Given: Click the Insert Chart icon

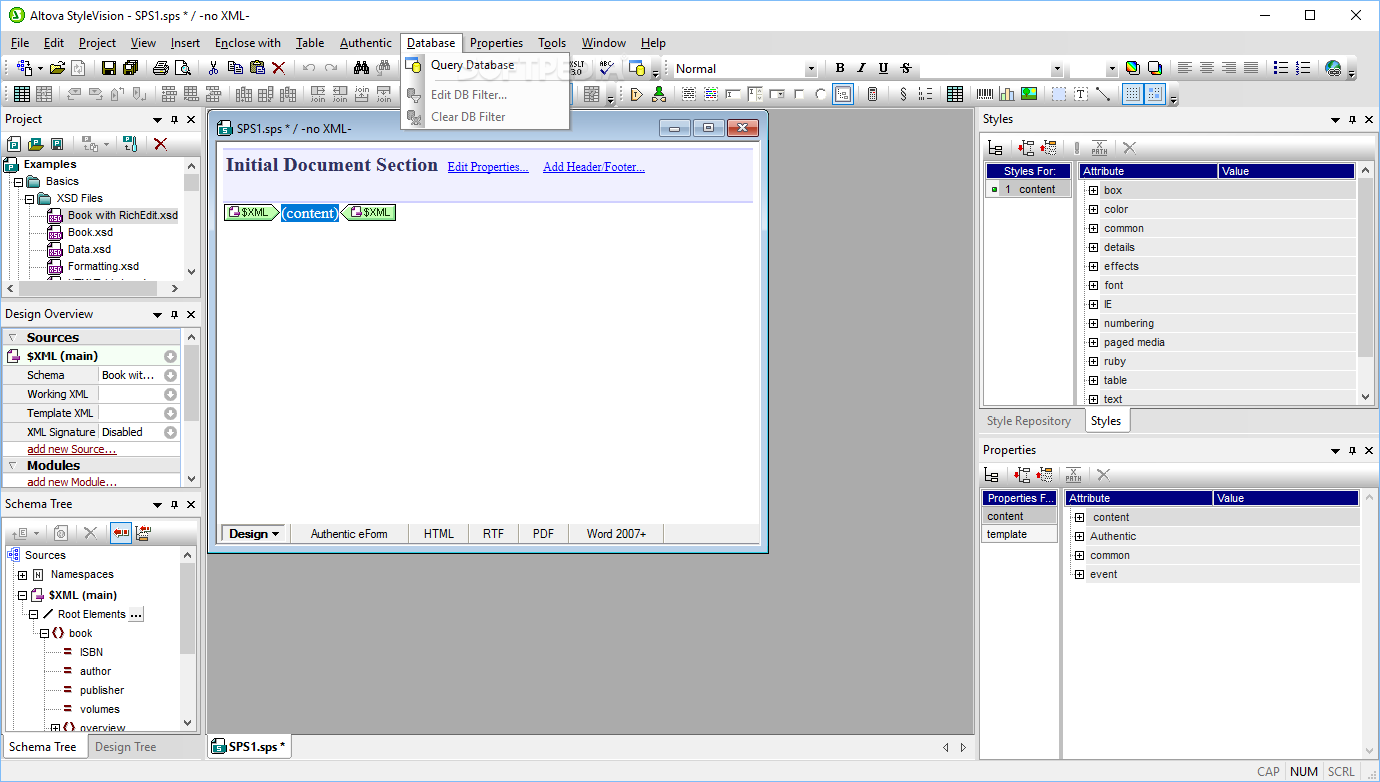Looking at the screenshot, I should pyautogui.click(x=1007, y=94).
